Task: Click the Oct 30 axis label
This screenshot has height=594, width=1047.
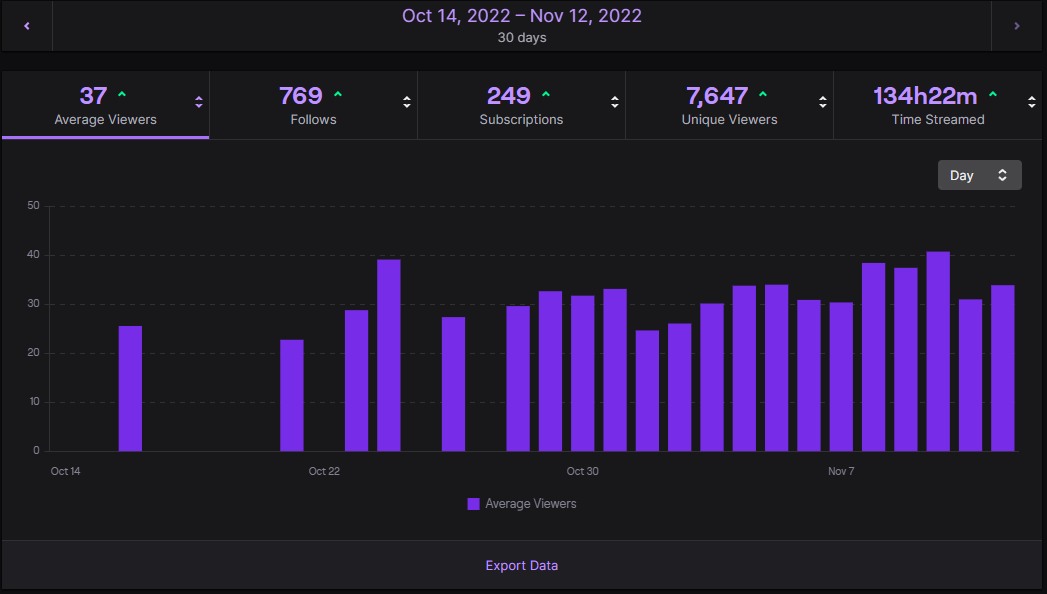Action: pyautogui.click(x=582, y=471)
